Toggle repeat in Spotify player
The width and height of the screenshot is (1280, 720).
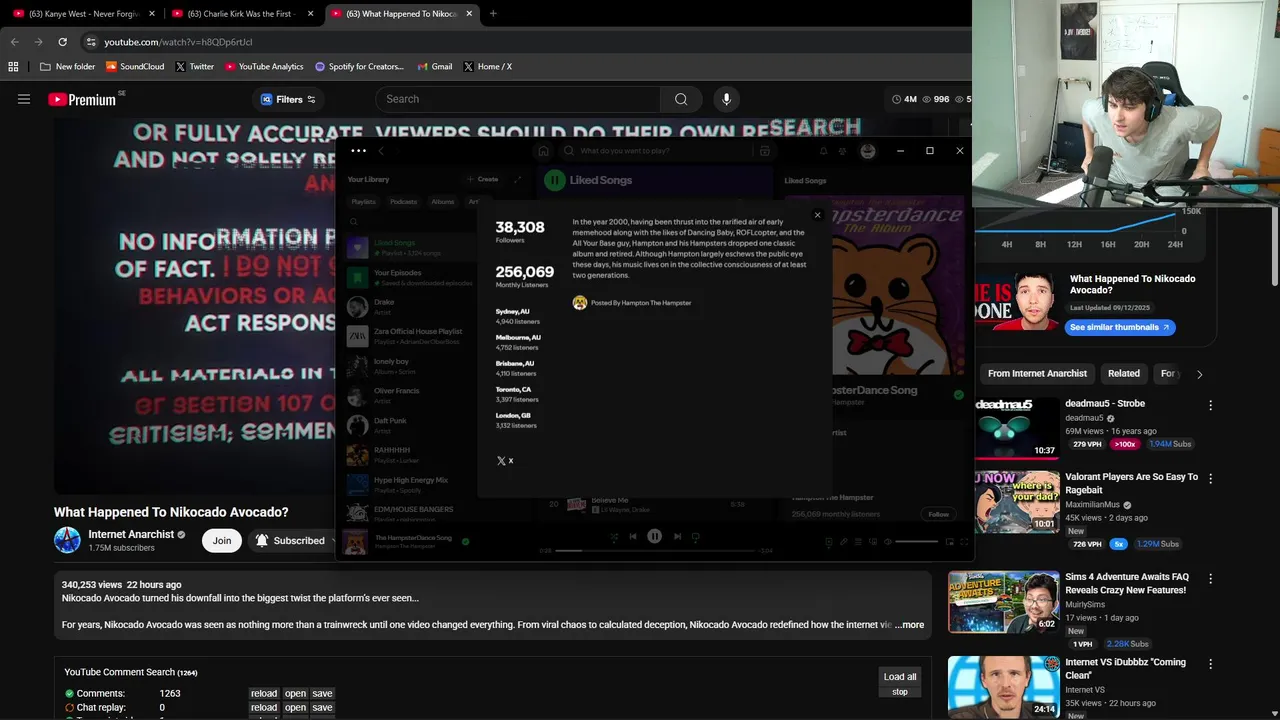pyautogui.click(x=696, y=537)
